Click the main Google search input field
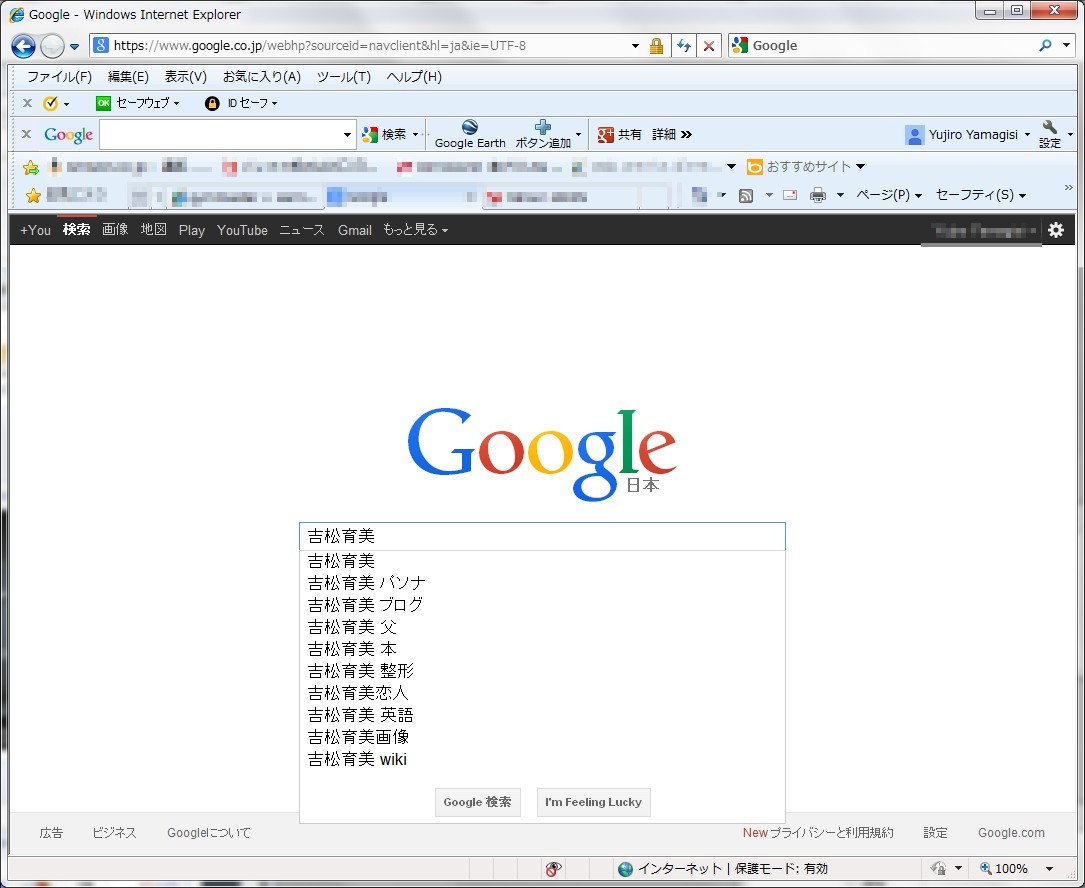The height and width of the screenshot is (888, 1085). 542,536
